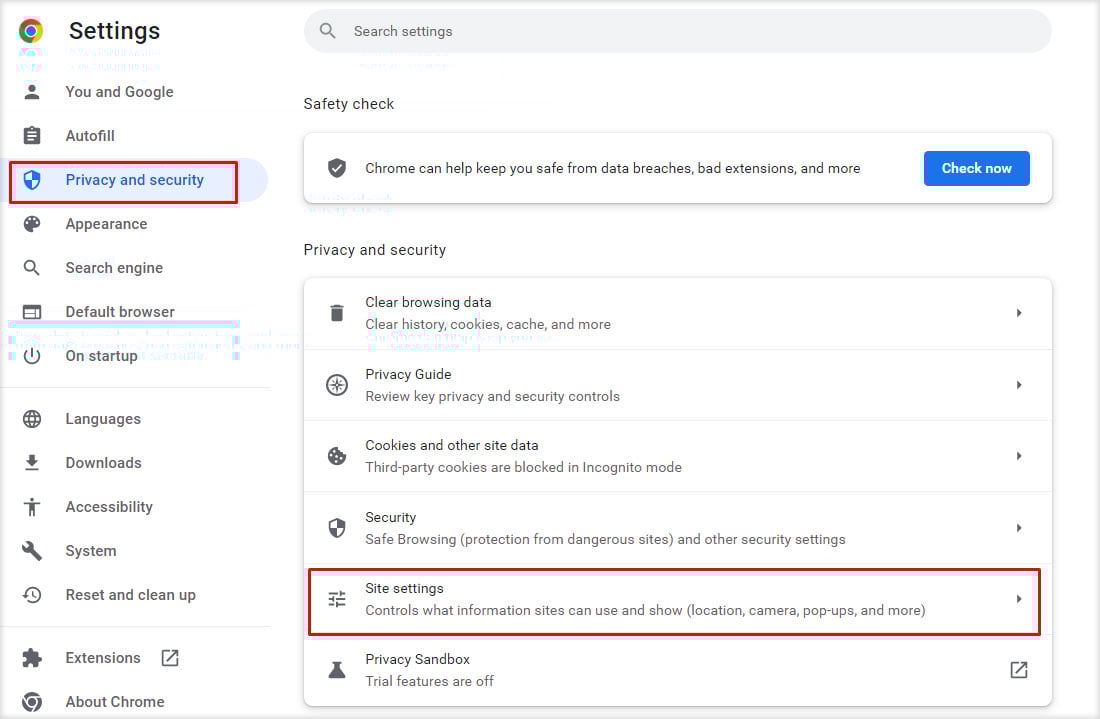Select the Downloads icon
Image resolution: width=1100 pixels, height=719 pixels.
(x=34, y=462)
